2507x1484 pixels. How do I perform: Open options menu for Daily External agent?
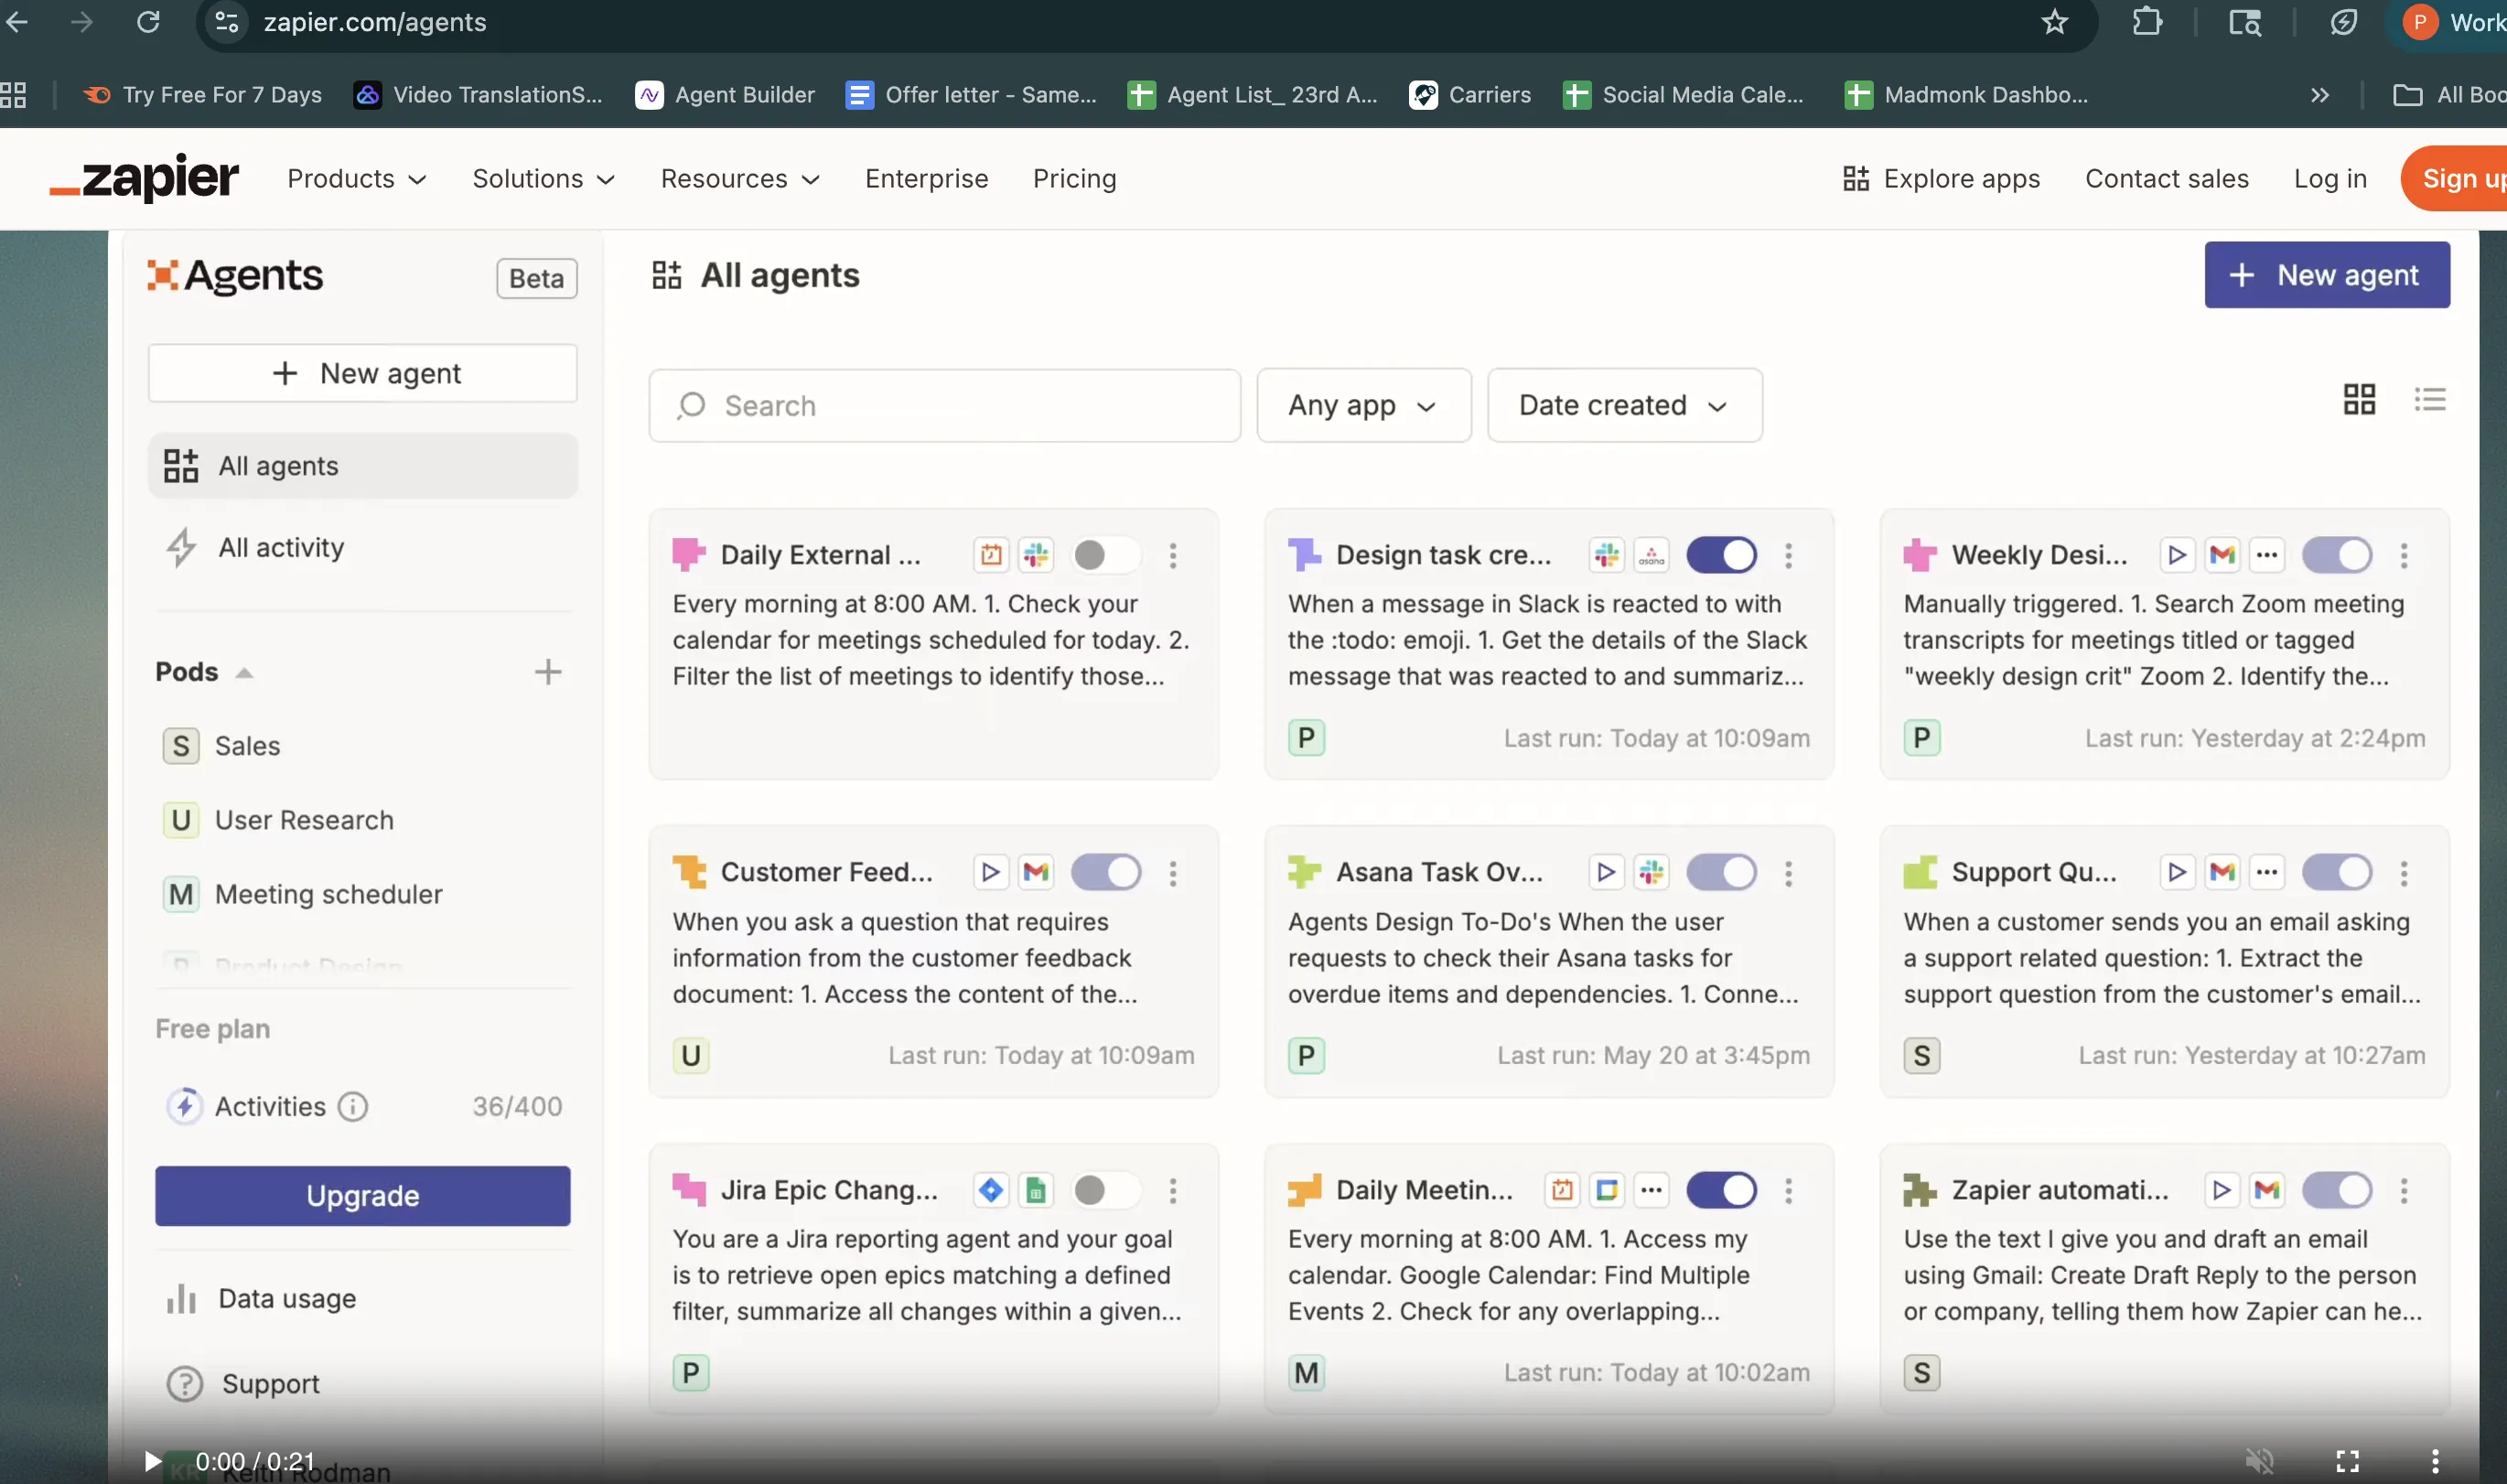pyautogui.click(x=1173, y=555)
